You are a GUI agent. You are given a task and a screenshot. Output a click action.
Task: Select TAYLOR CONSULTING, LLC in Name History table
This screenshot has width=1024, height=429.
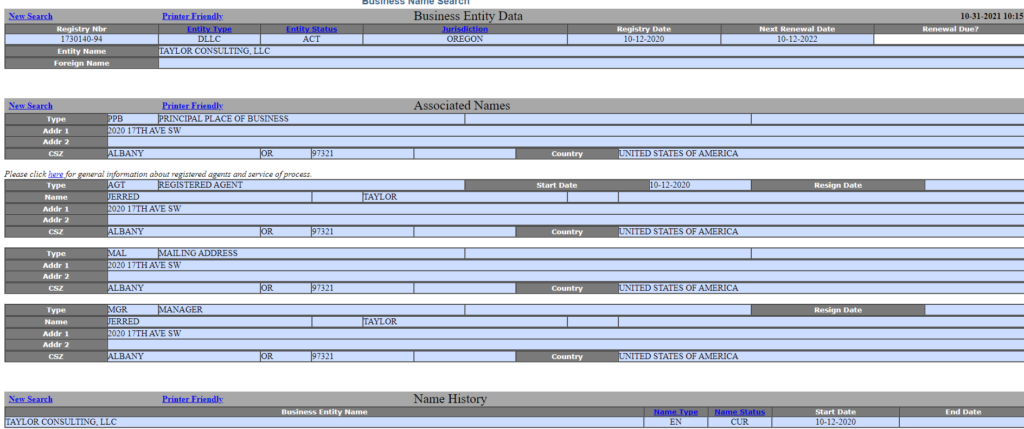(x=61, y=422)
